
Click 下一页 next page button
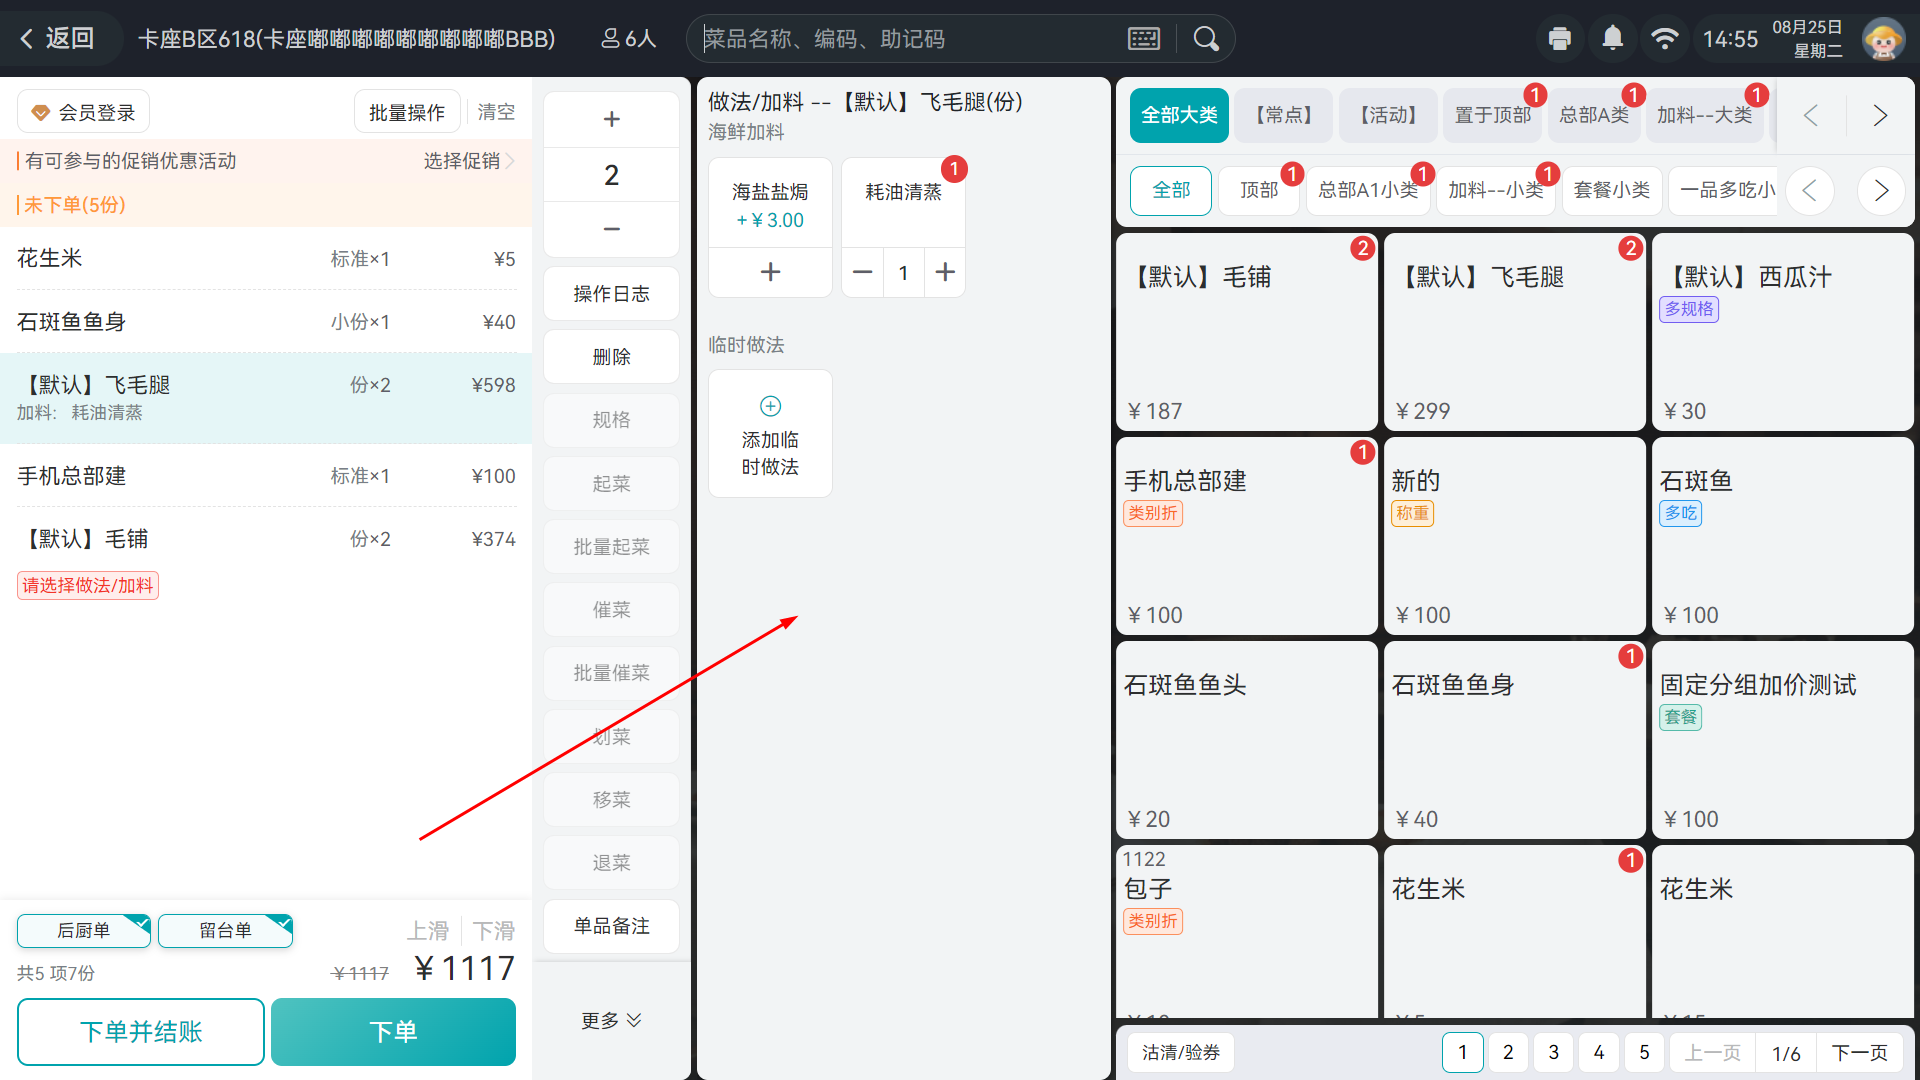[1859, 1052]
